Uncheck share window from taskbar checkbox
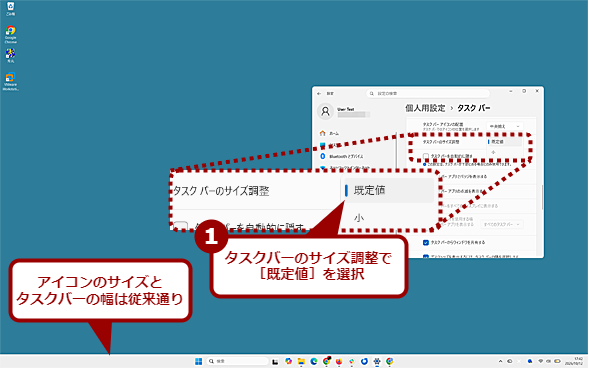The width and height of the screenshot is (589, 369). pyautogui.click(x=426, y=243)
